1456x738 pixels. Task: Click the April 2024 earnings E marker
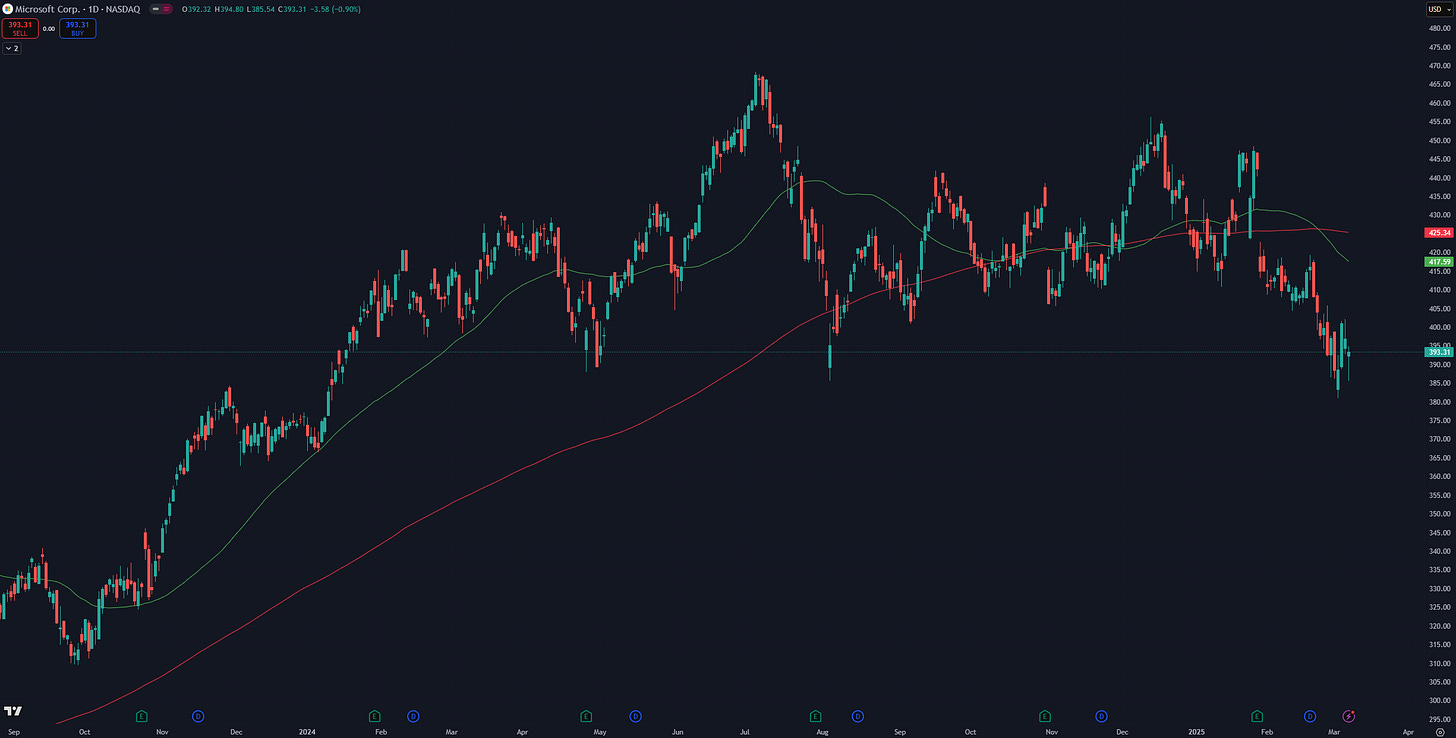[586, 716]
